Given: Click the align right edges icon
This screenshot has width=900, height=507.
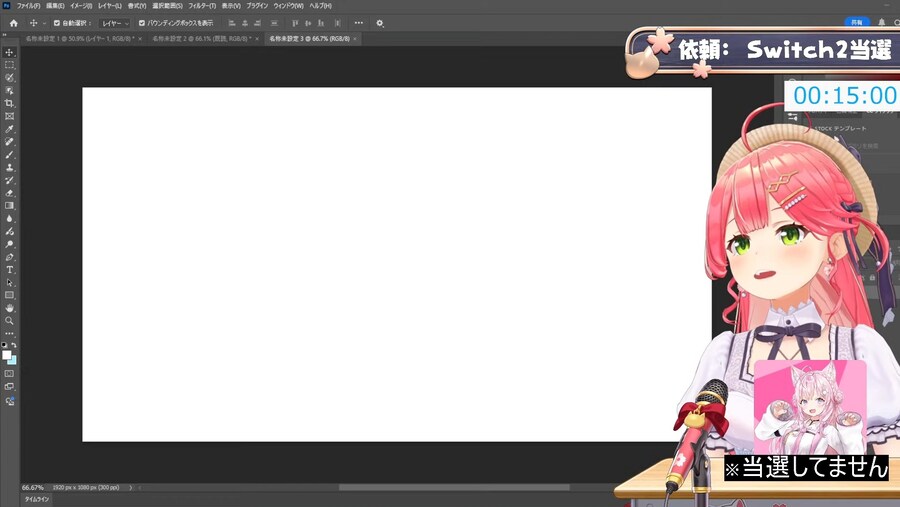Looking at the screenshot, I should pos(257,24).
